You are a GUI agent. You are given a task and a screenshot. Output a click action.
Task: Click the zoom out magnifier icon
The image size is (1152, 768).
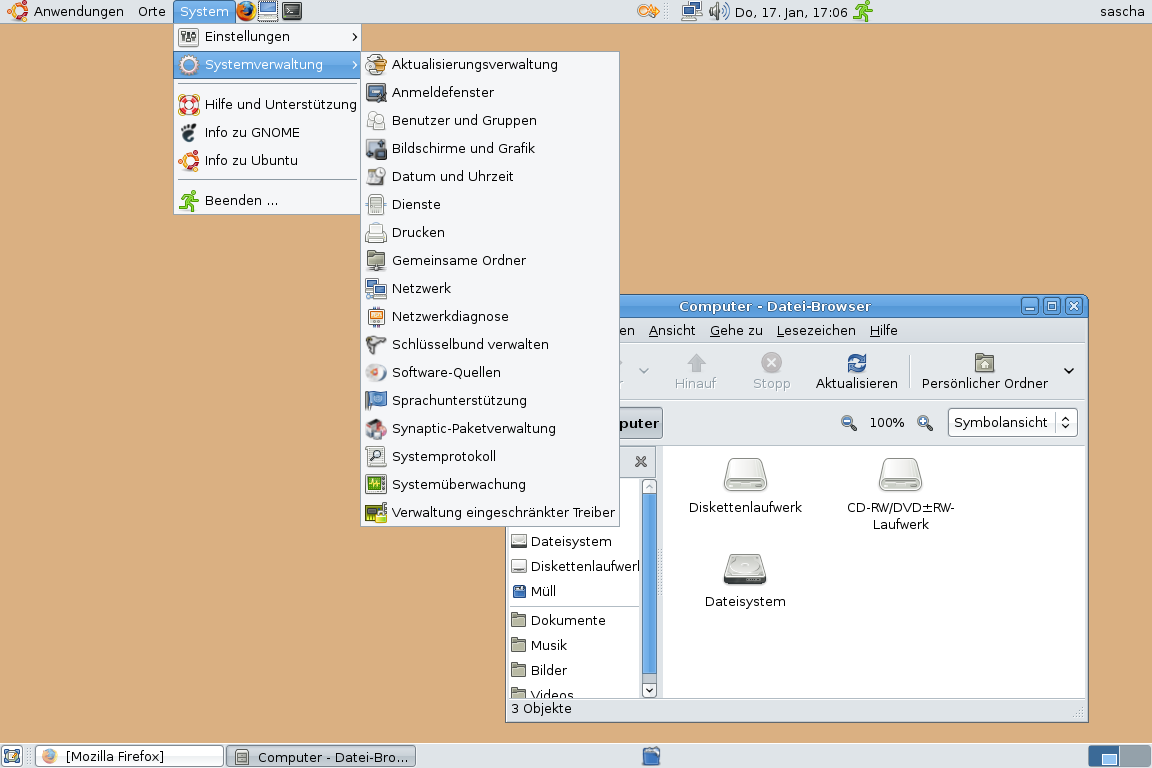(849, 423)
